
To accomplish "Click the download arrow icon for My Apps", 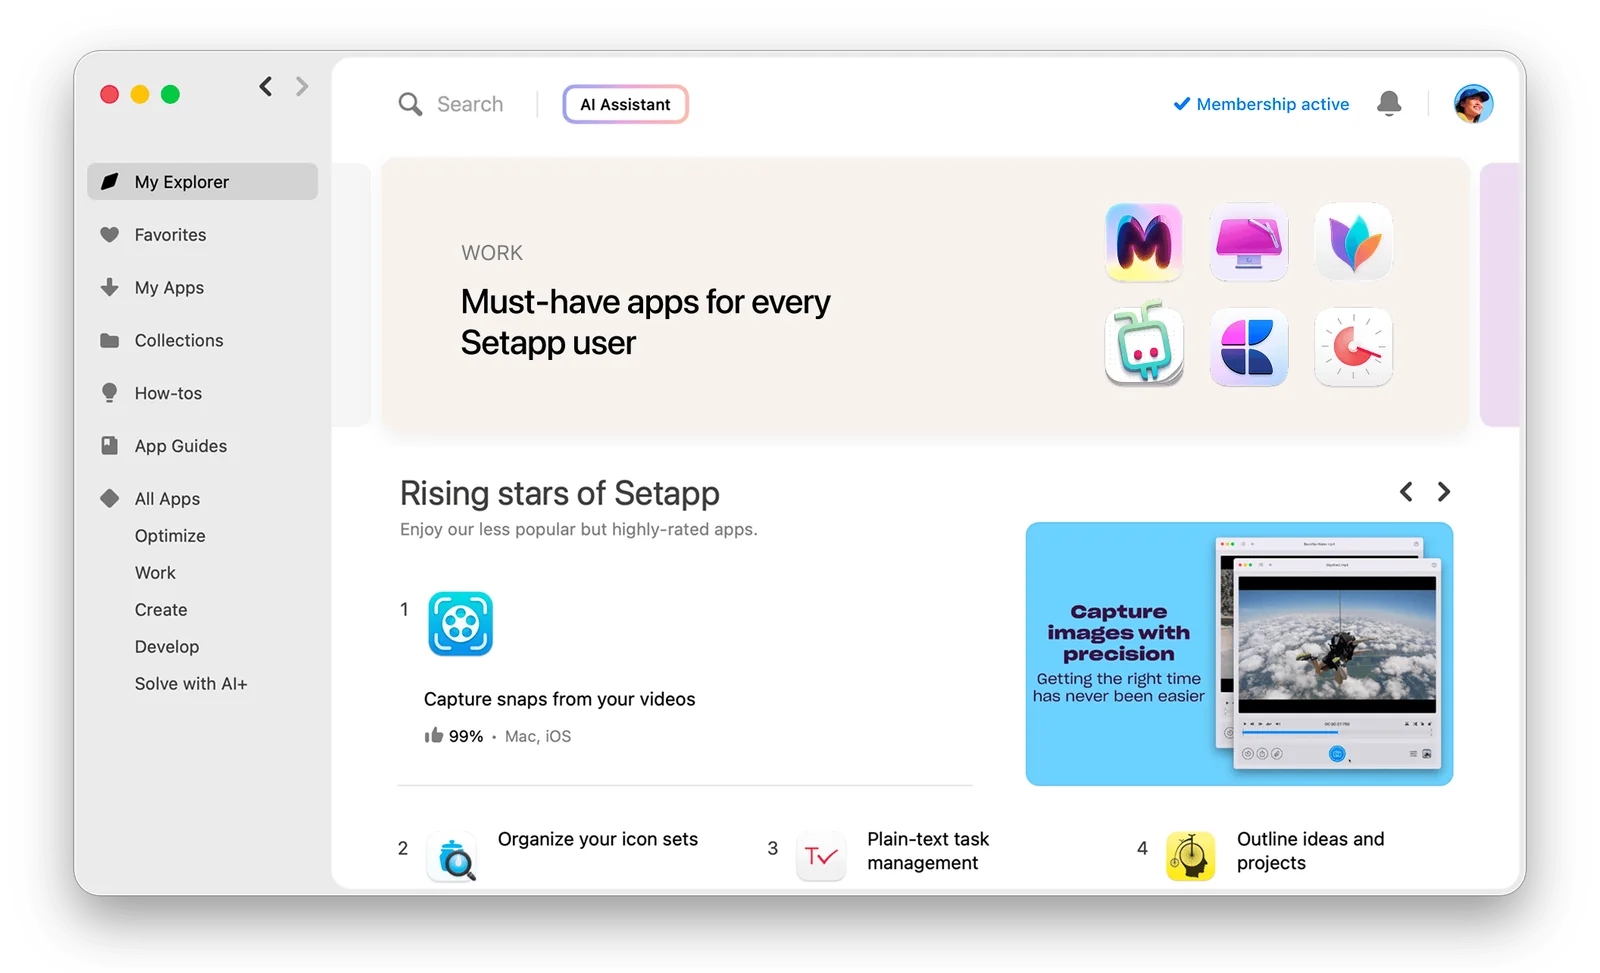I will click(110, 287).
